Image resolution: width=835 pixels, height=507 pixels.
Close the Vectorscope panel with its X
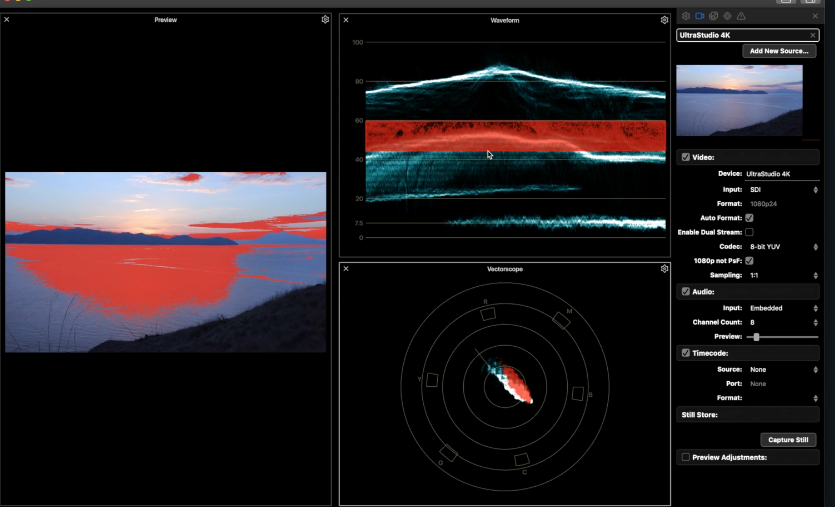(346, 269)
